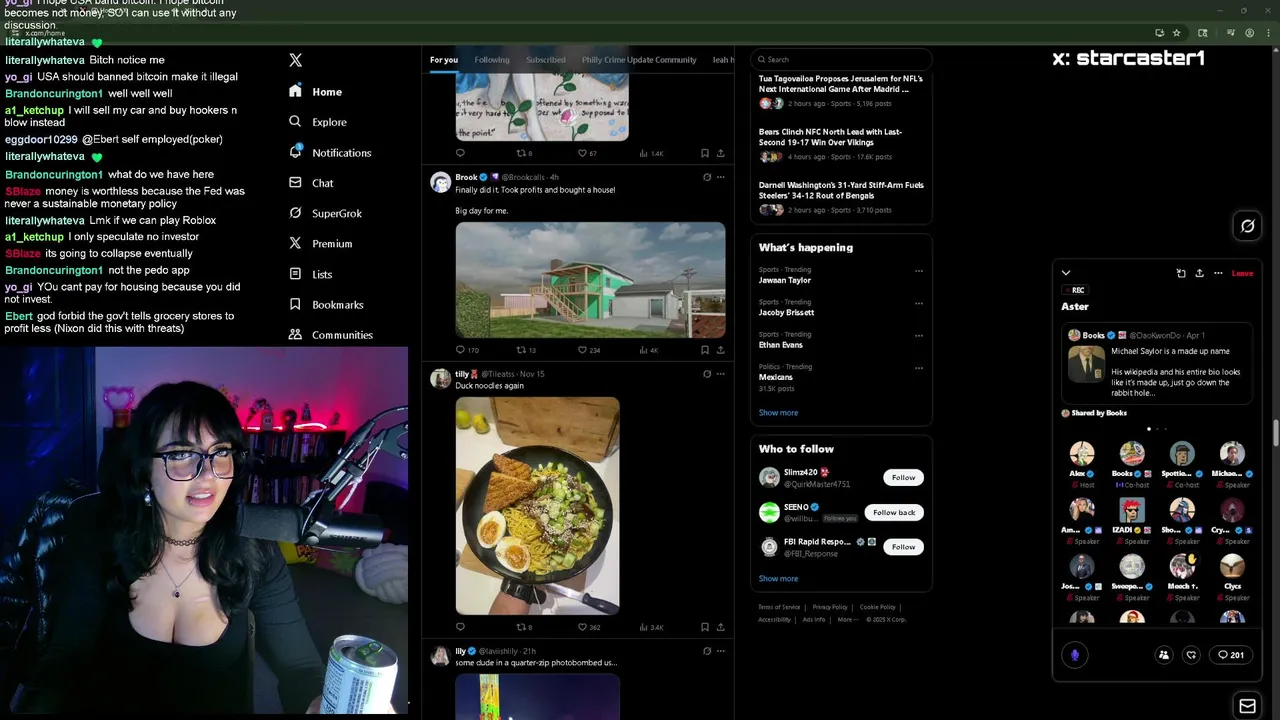
Task: Toggle the Space microphone button
Action: (1075, 655)
